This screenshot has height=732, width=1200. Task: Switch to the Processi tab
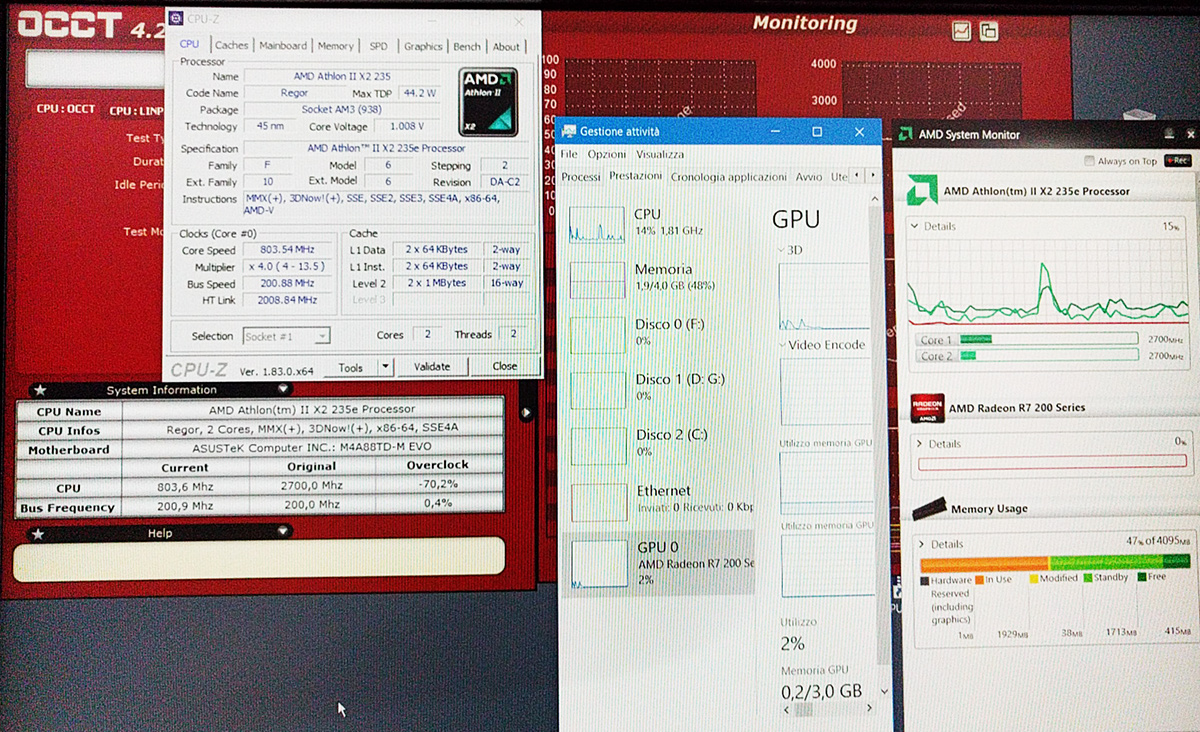[581, 177]
